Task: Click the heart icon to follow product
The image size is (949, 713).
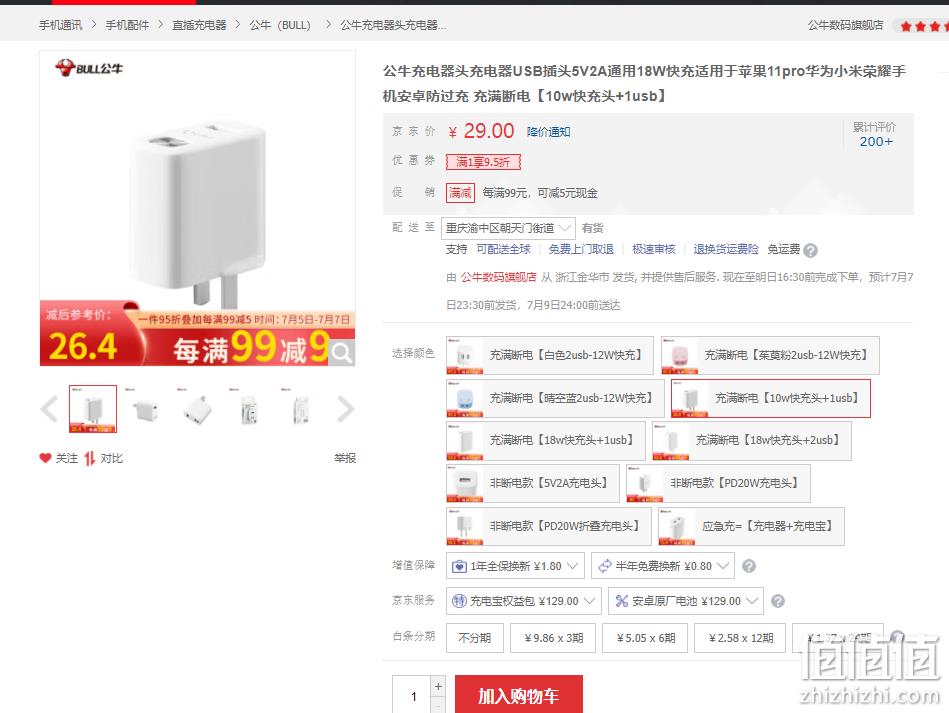Action: coord(45,458)
